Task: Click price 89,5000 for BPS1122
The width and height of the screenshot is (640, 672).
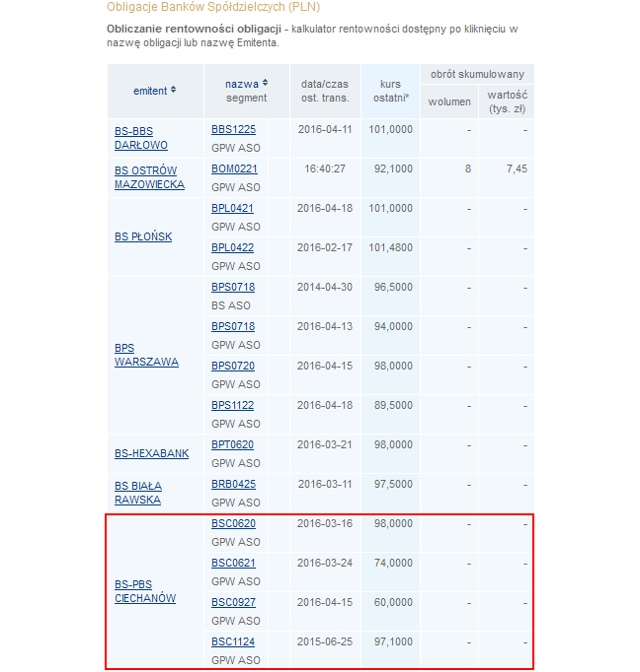Action: [393, 405]
